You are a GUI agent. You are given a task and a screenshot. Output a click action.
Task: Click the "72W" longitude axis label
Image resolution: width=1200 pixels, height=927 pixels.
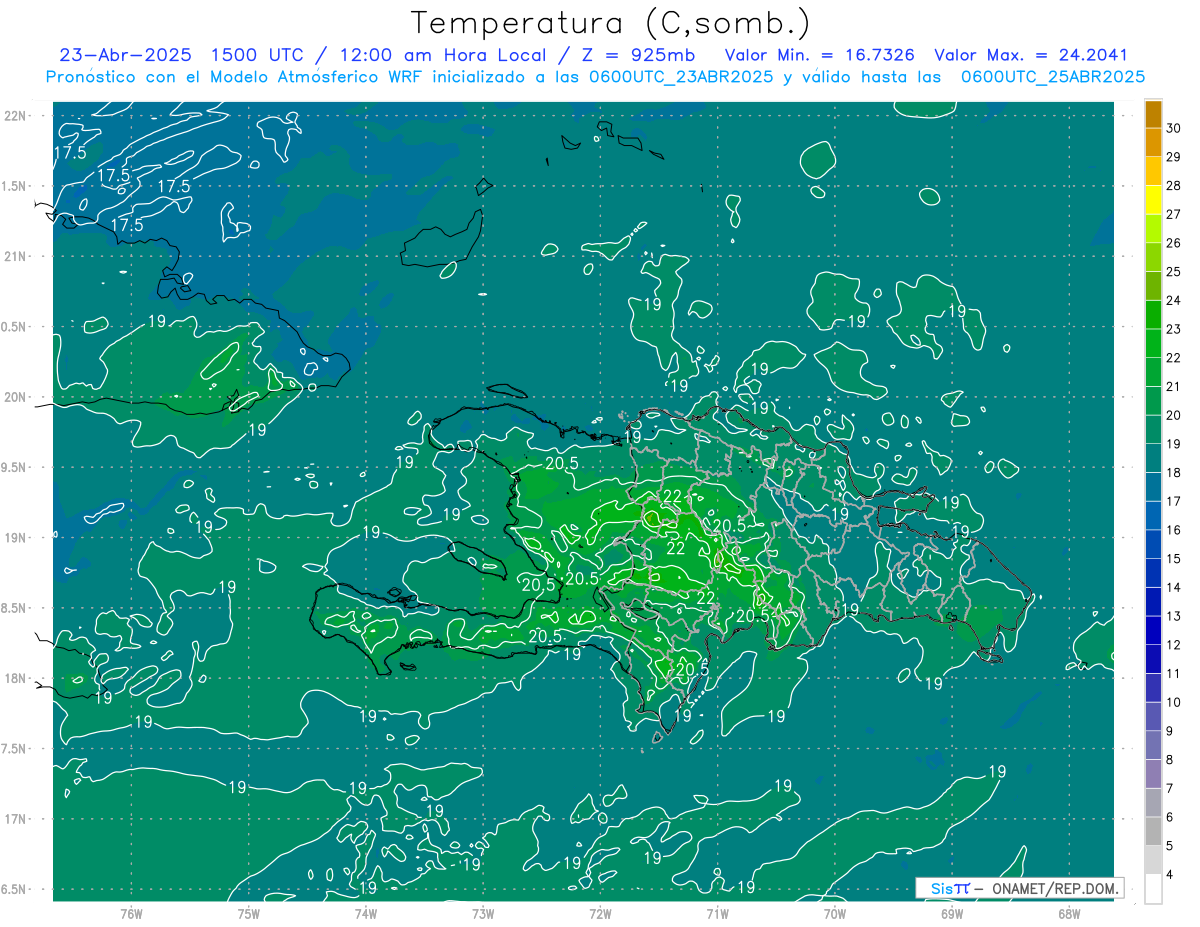(x=600, y=914)
